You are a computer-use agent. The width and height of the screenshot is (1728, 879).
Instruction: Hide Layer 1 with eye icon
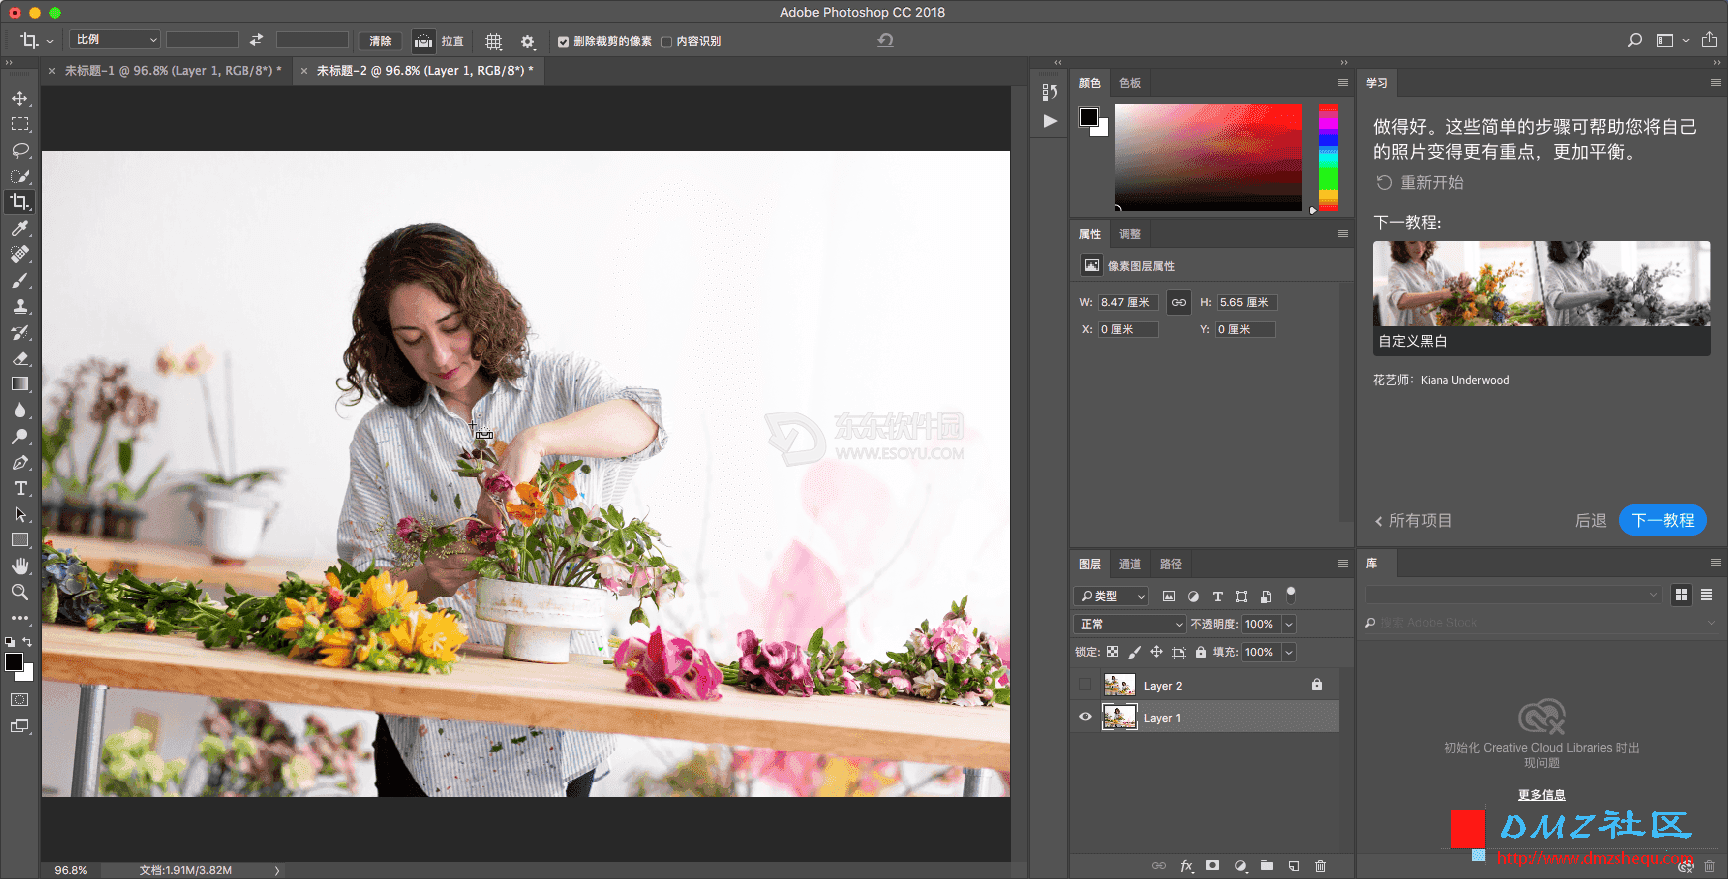pos(1085,717)
